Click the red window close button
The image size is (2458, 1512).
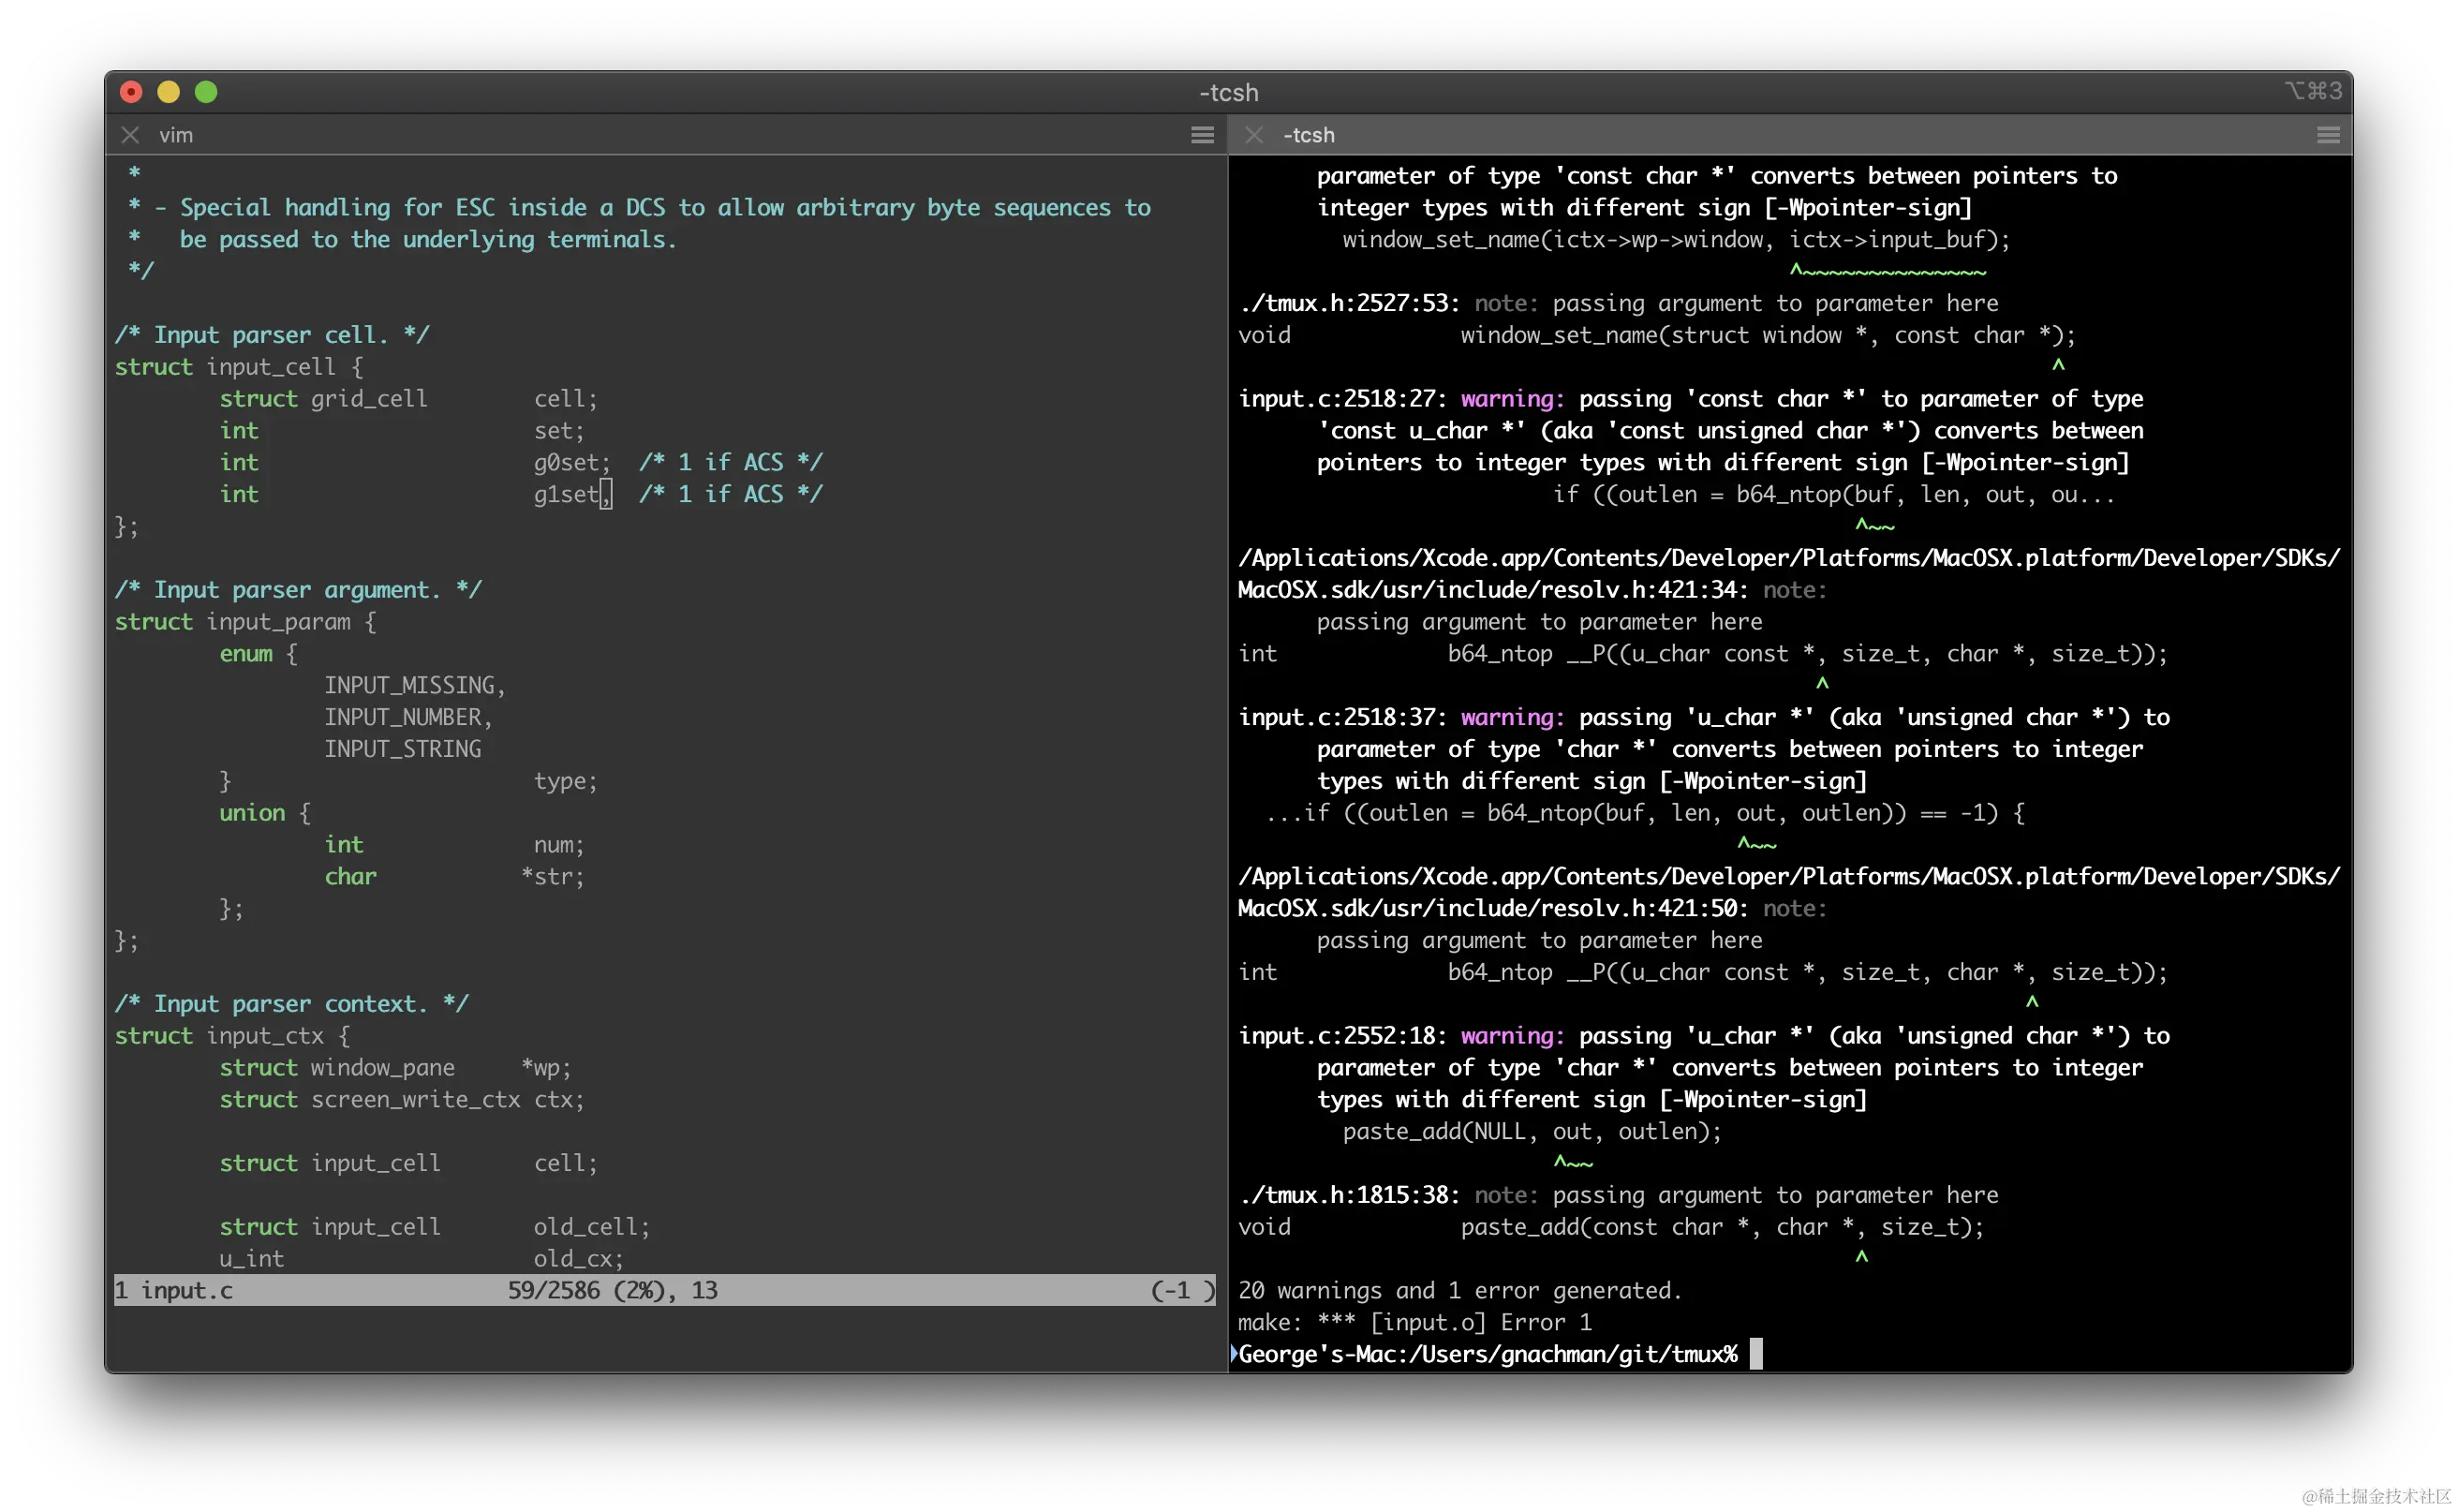pyautogui.click(x=131, y=92)
